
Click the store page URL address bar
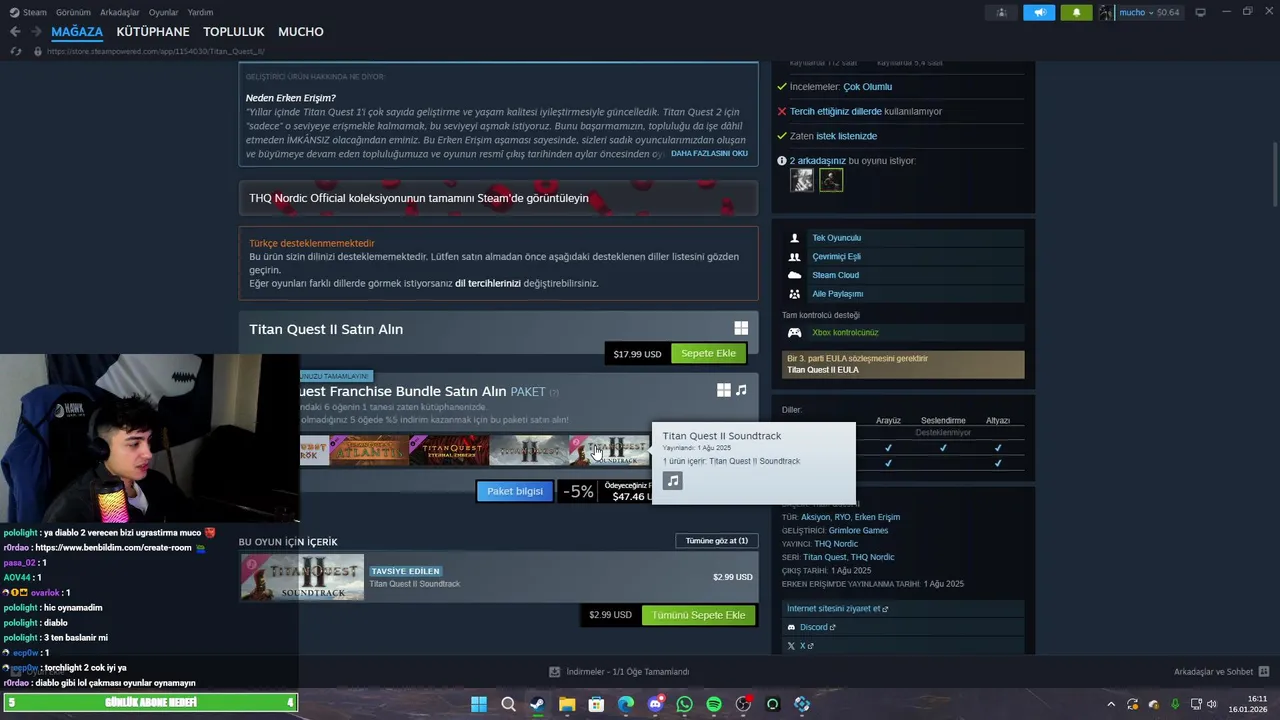click(x=155, y=51)
